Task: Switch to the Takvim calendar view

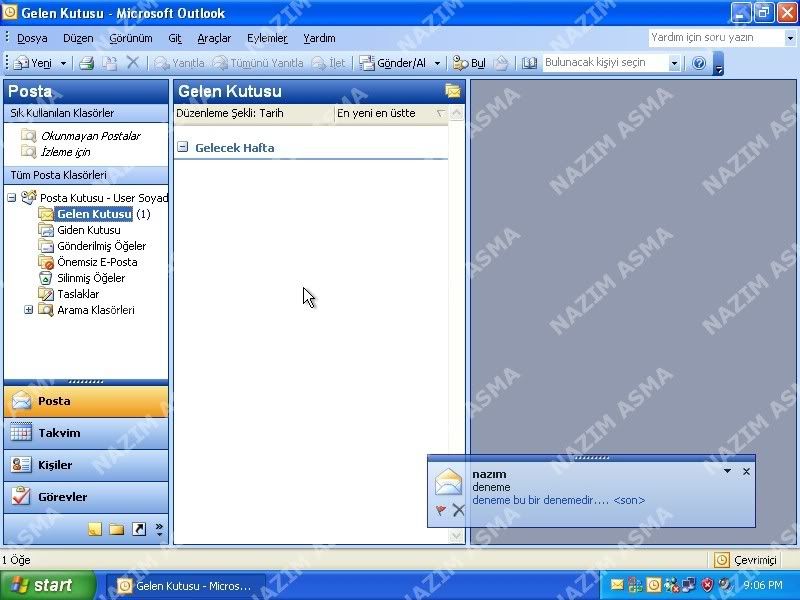Action: click(86, 433)
